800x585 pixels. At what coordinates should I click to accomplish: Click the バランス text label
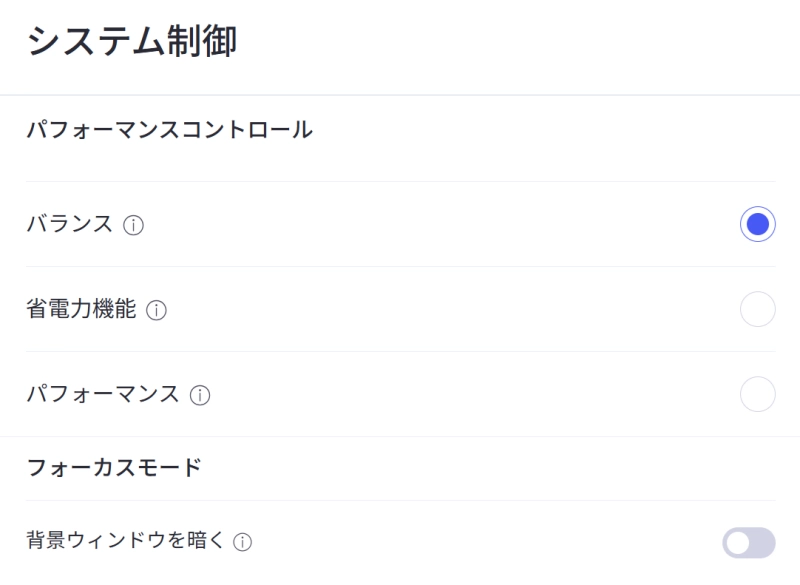point(68,225)
